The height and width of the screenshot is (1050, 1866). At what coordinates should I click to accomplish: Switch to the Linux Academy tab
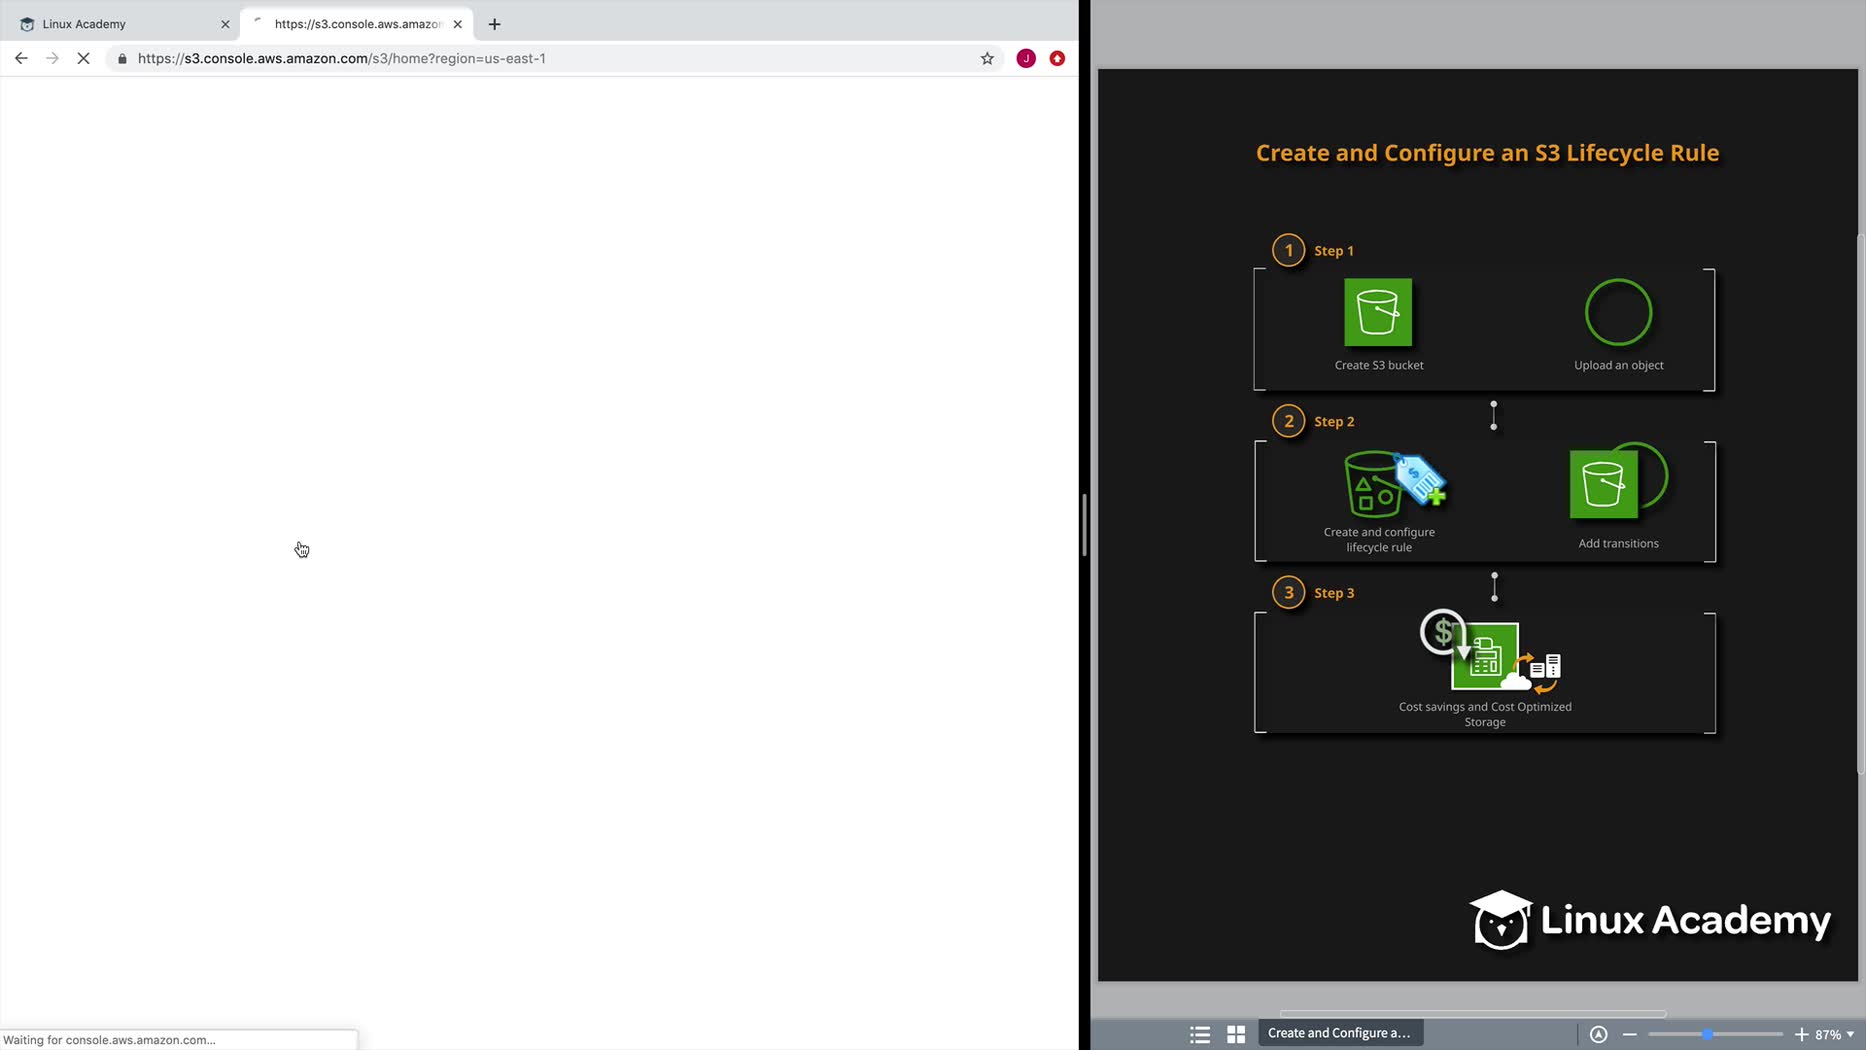coord(118,24)
